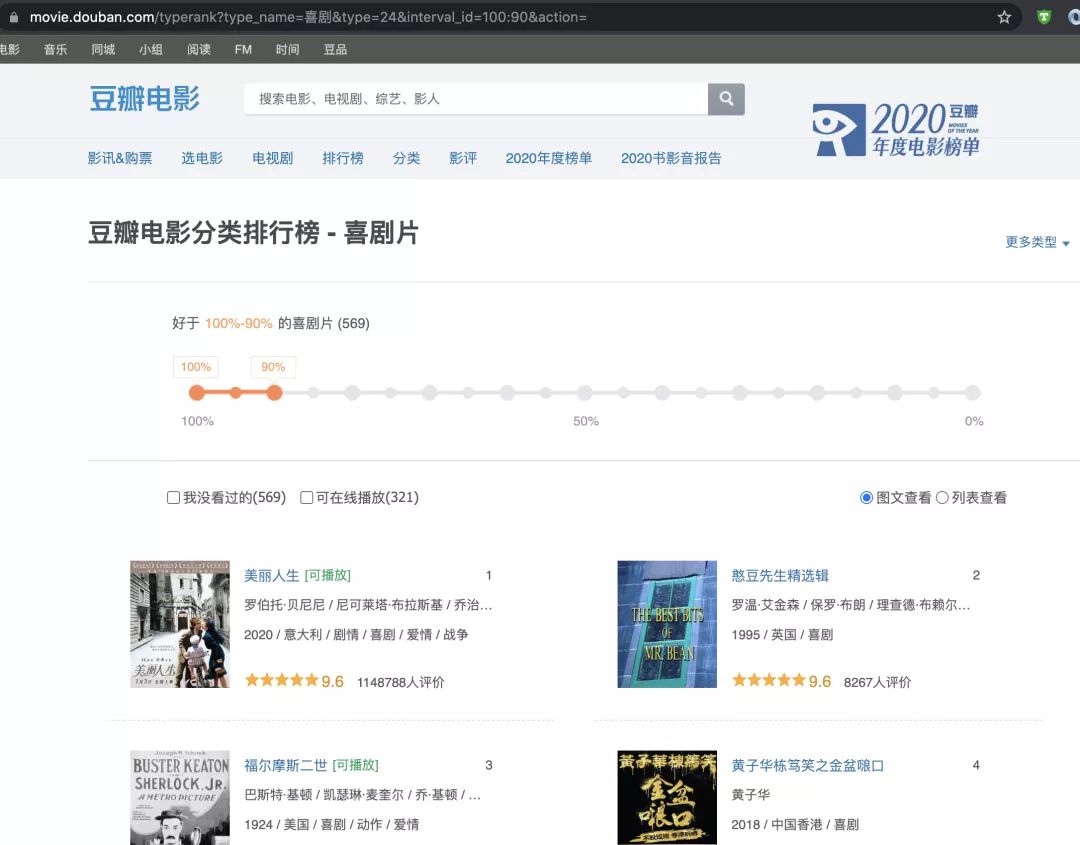Open the 金盆啷口 poster thumbnail

point(667,797)
